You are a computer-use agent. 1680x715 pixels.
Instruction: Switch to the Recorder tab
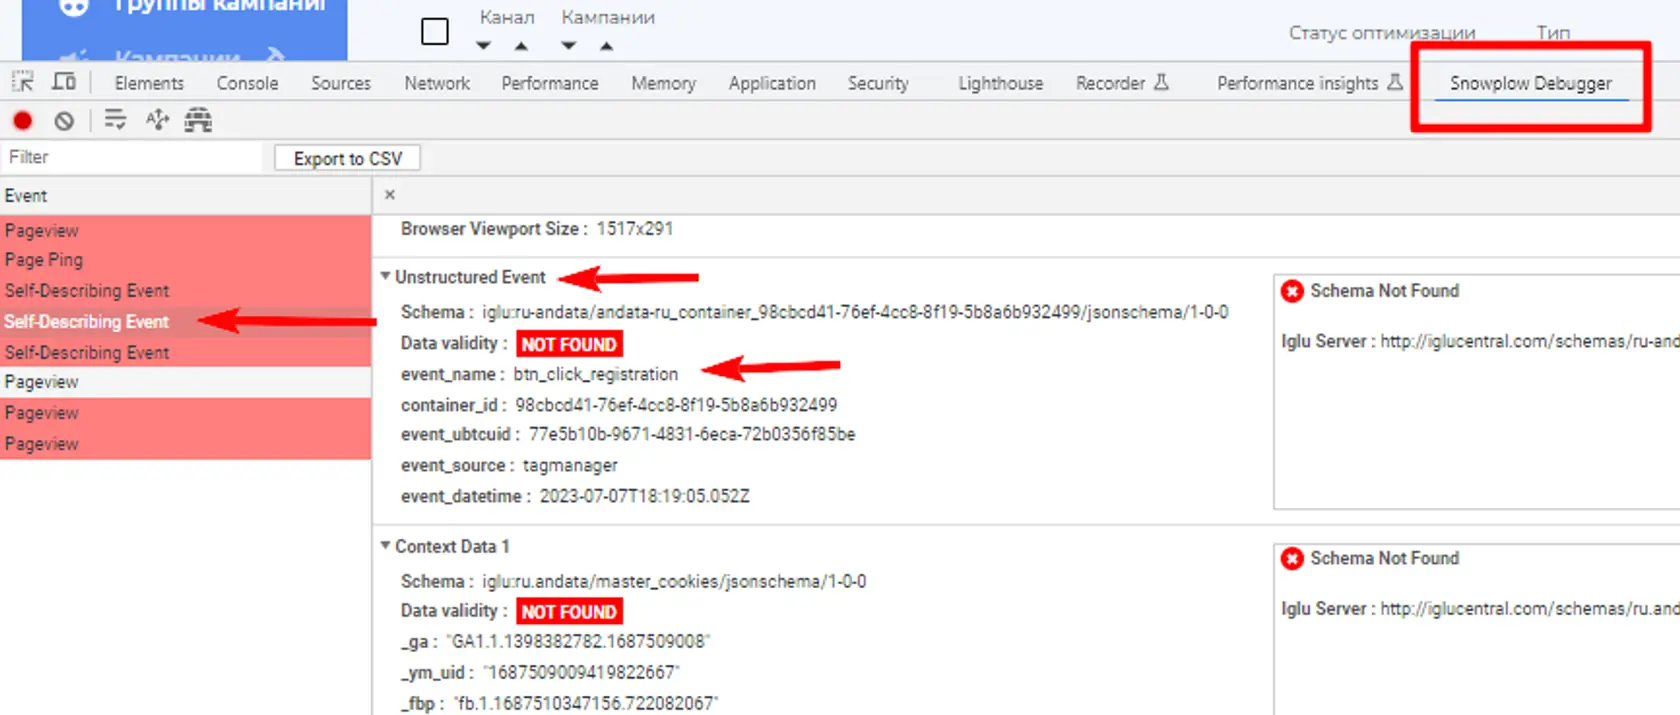[1110, 83]
